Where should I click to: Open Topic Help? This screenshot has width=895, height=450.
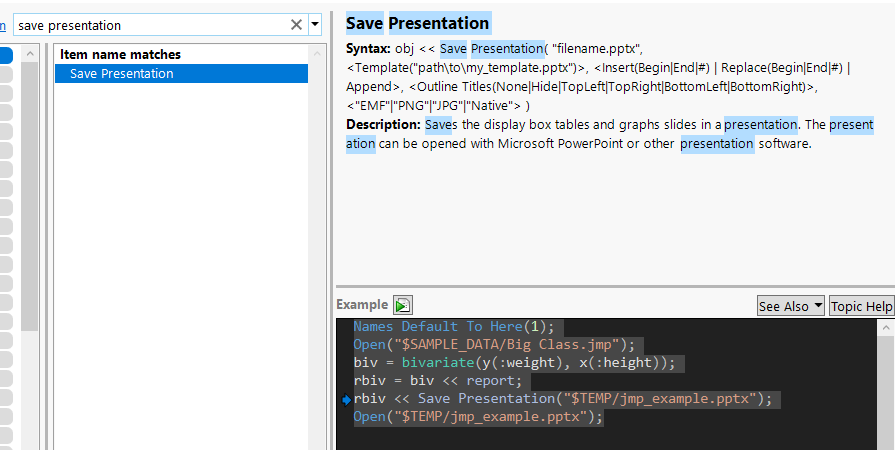point(861,306)
